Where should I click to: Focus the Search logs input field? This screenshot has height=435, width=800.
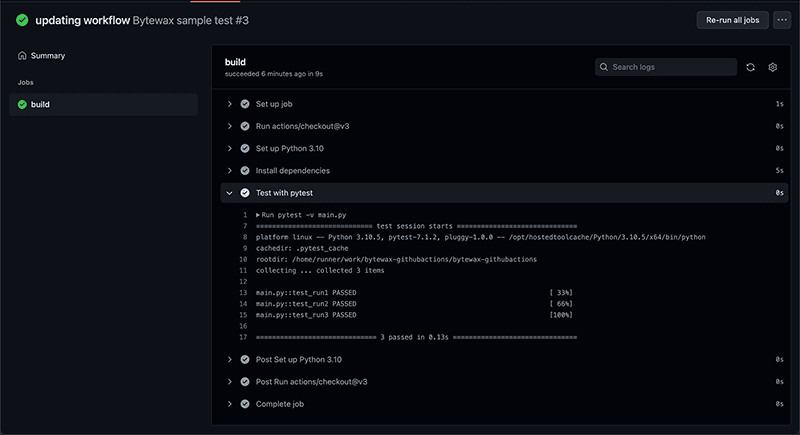pos(670,67)
